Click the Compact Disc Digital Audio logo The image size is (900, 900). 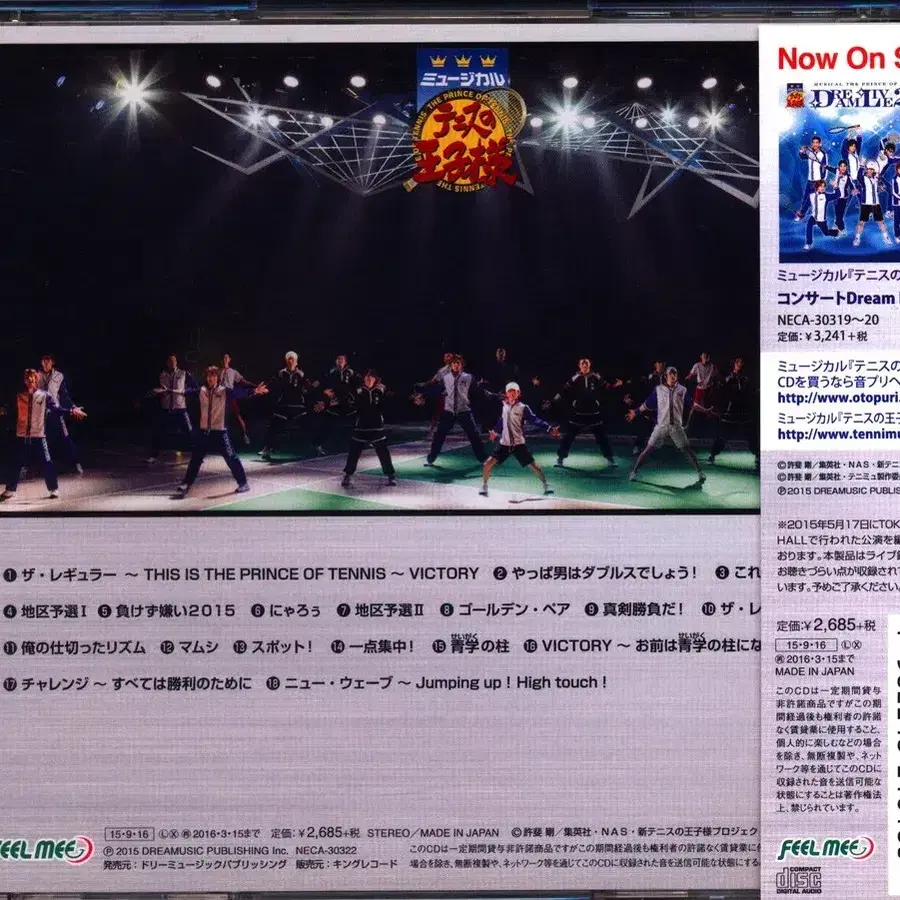pos(798,880)
